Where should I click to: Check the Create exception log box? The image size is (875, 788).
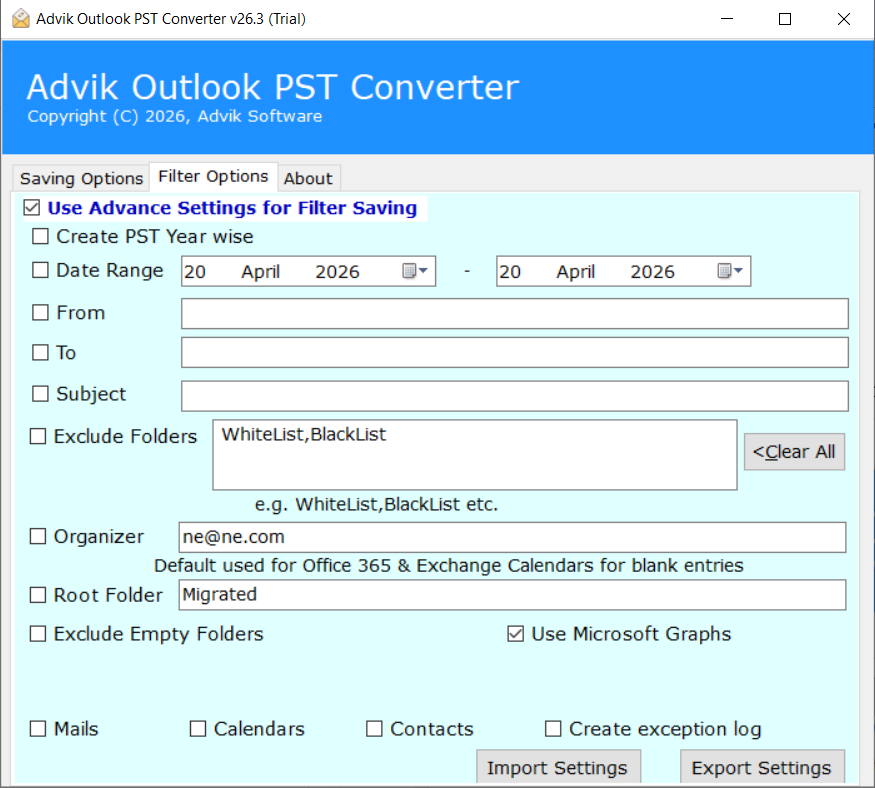pos(553,729)
